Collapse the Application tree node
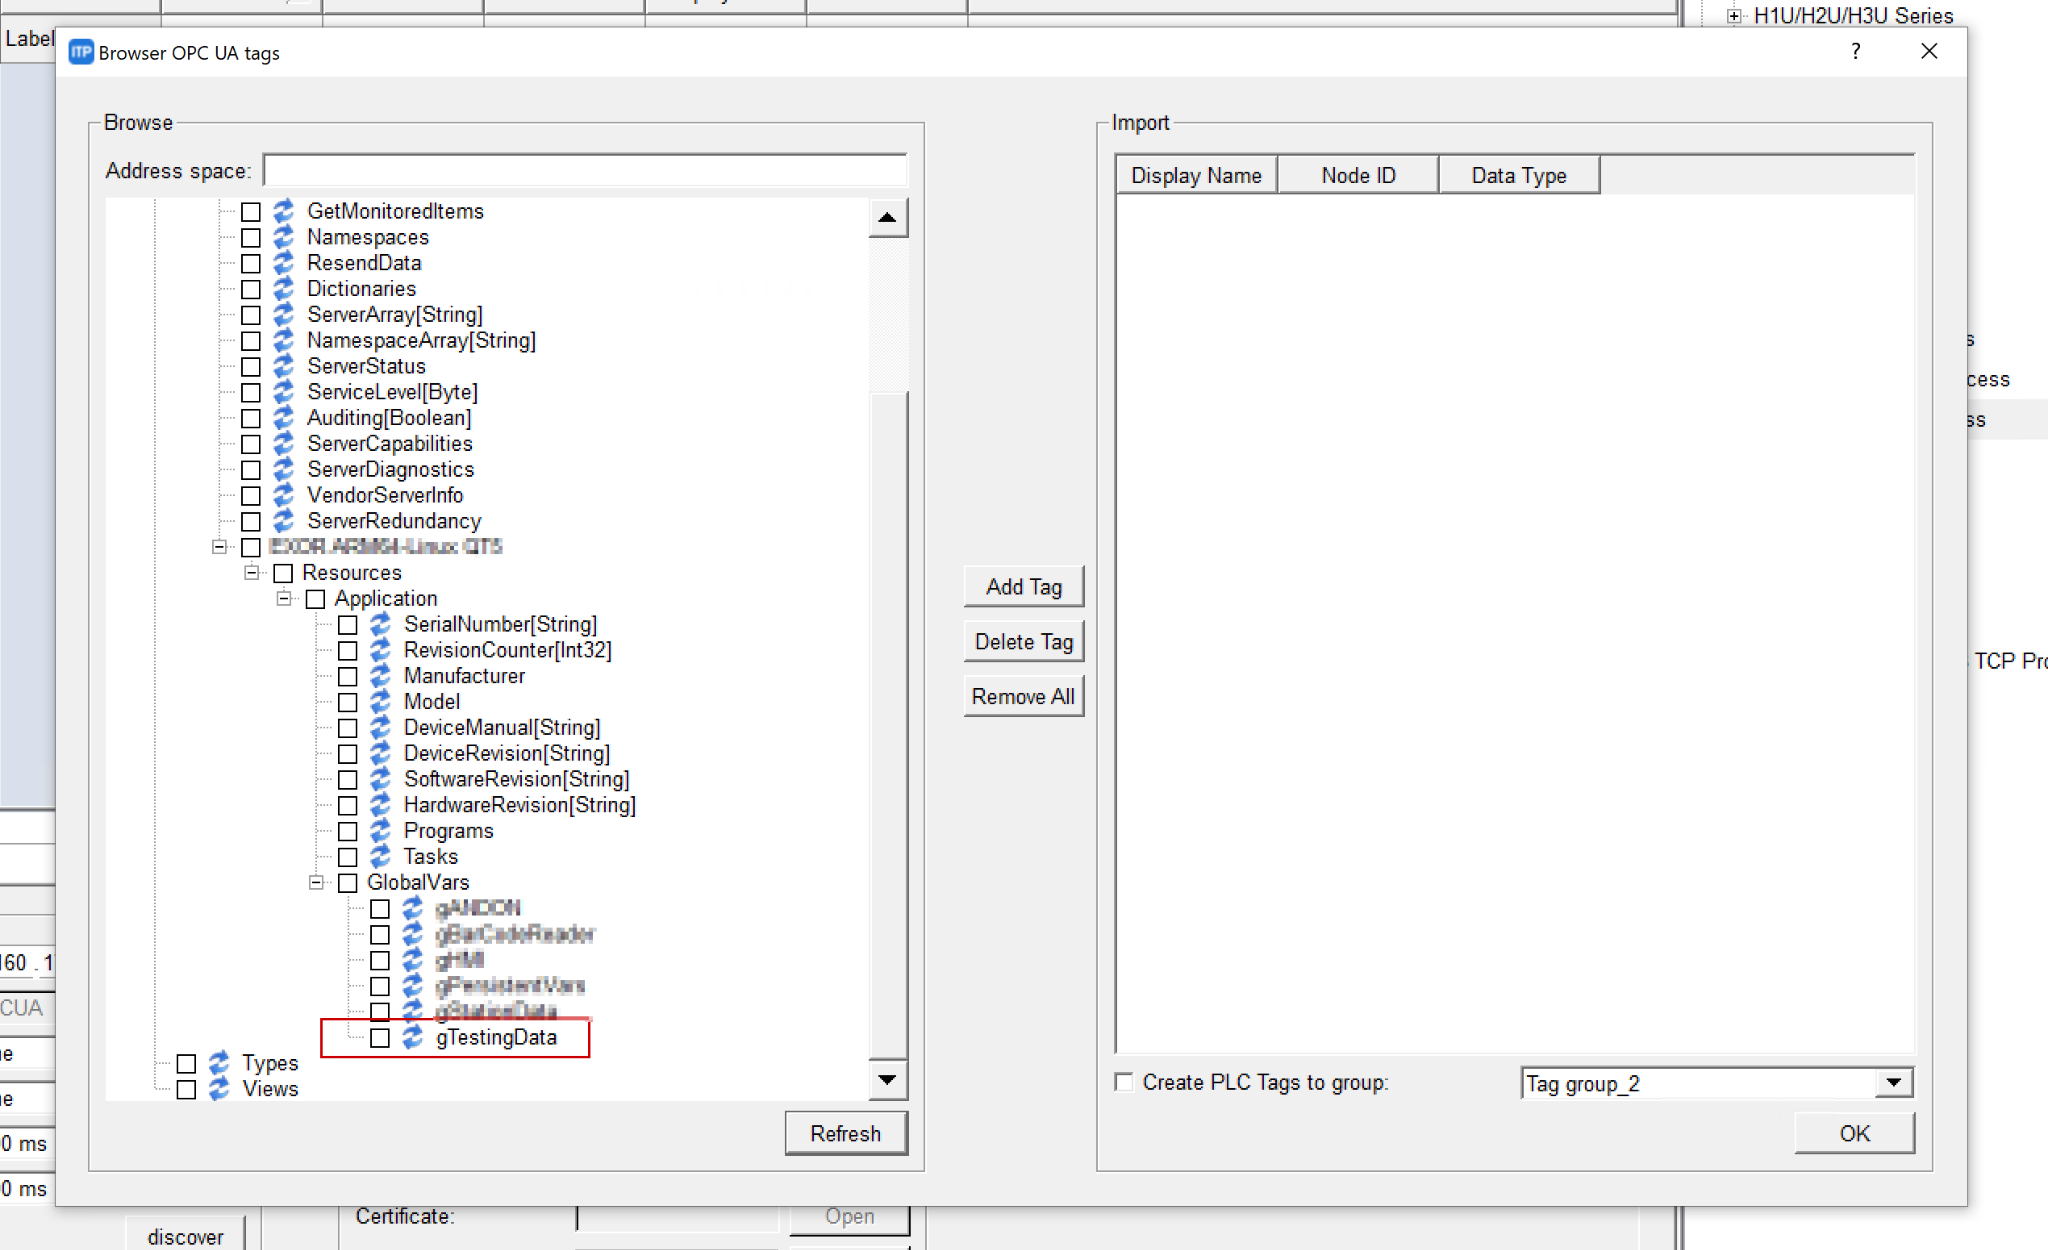 (285, 599)
